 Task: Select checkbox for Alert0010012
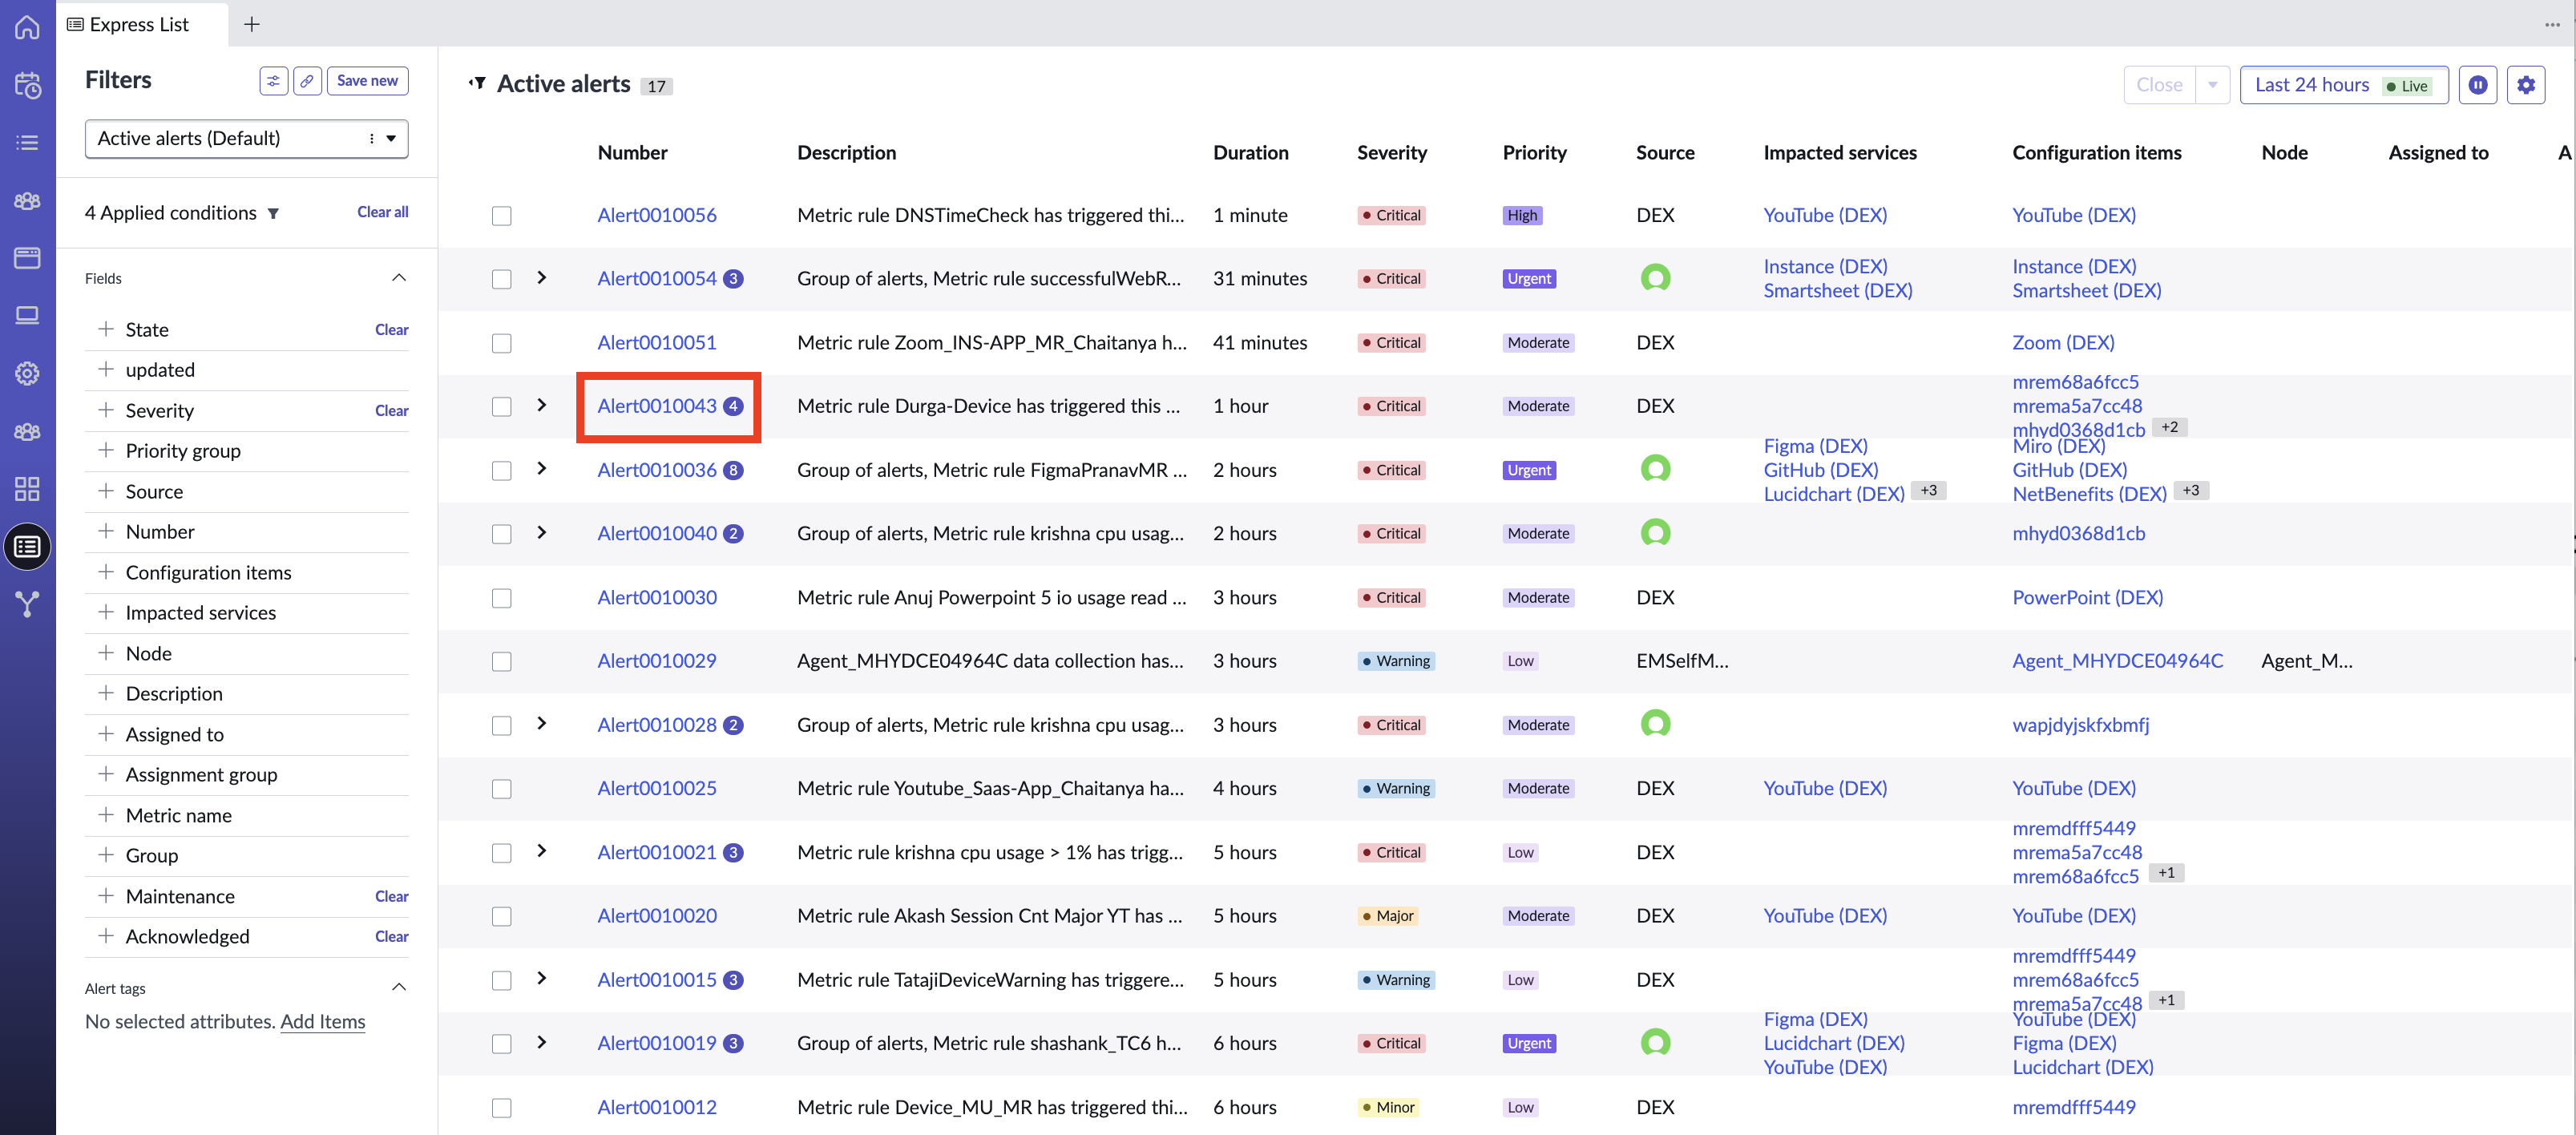(x=502, y=1108)
